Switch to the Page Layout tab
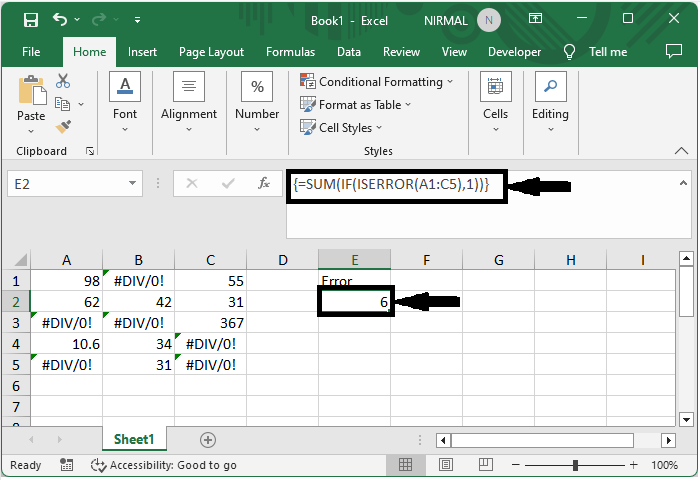The height and width of the screenshot is (480, 700). [x=211, y=52]
